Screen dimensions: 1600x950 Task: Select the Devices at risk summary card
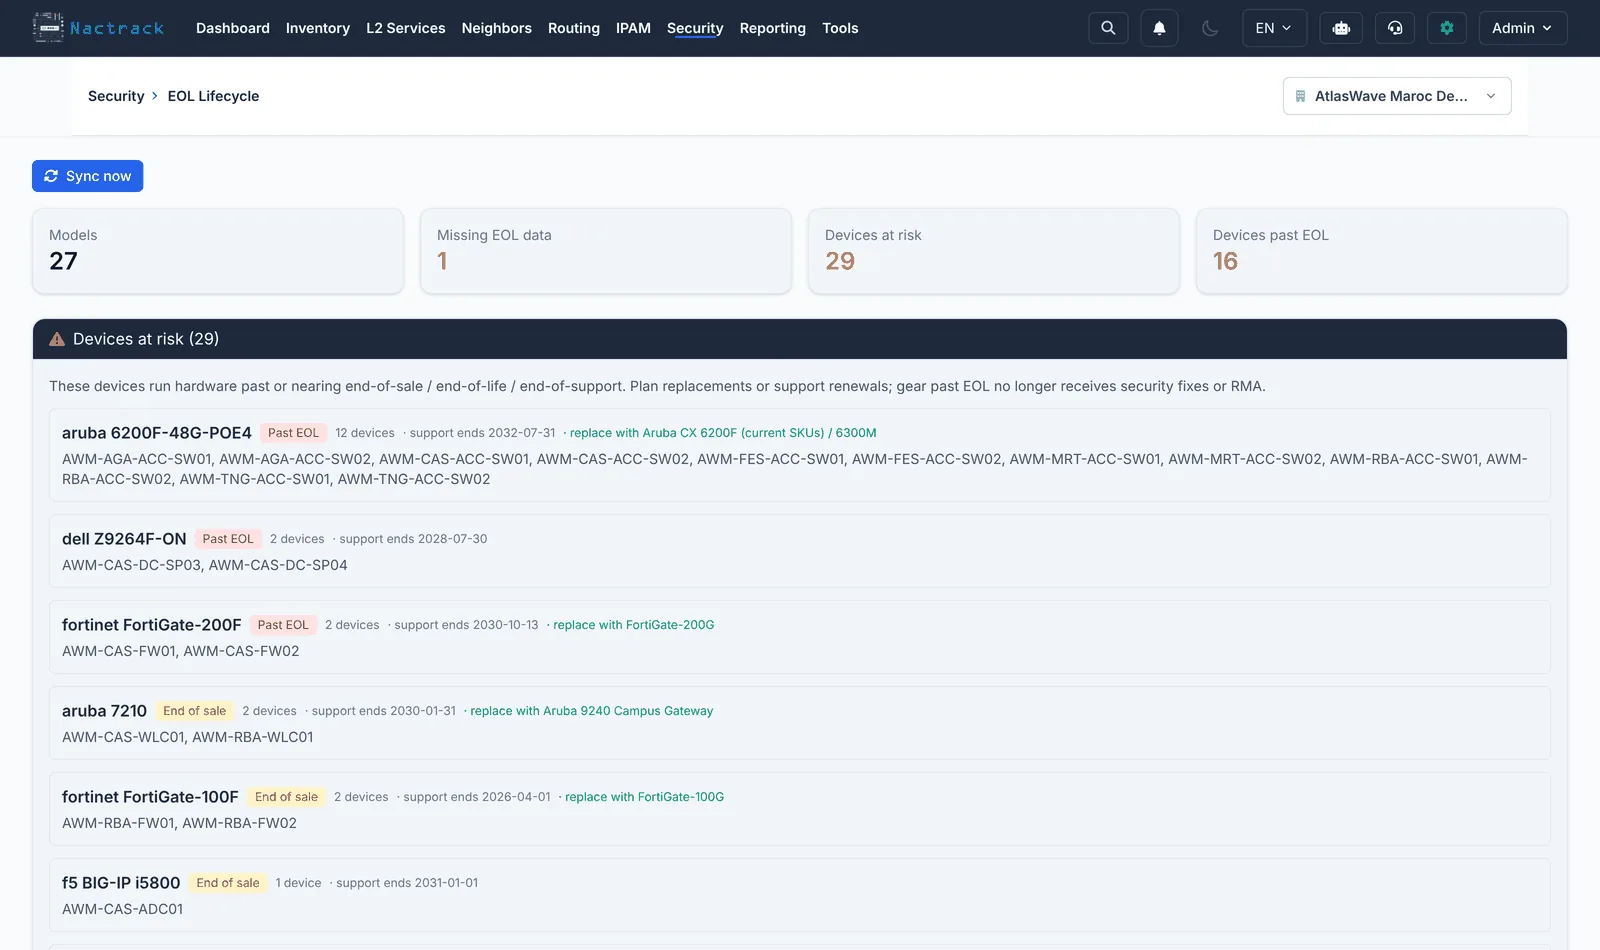pyautogui.click(x=994, y=251)
